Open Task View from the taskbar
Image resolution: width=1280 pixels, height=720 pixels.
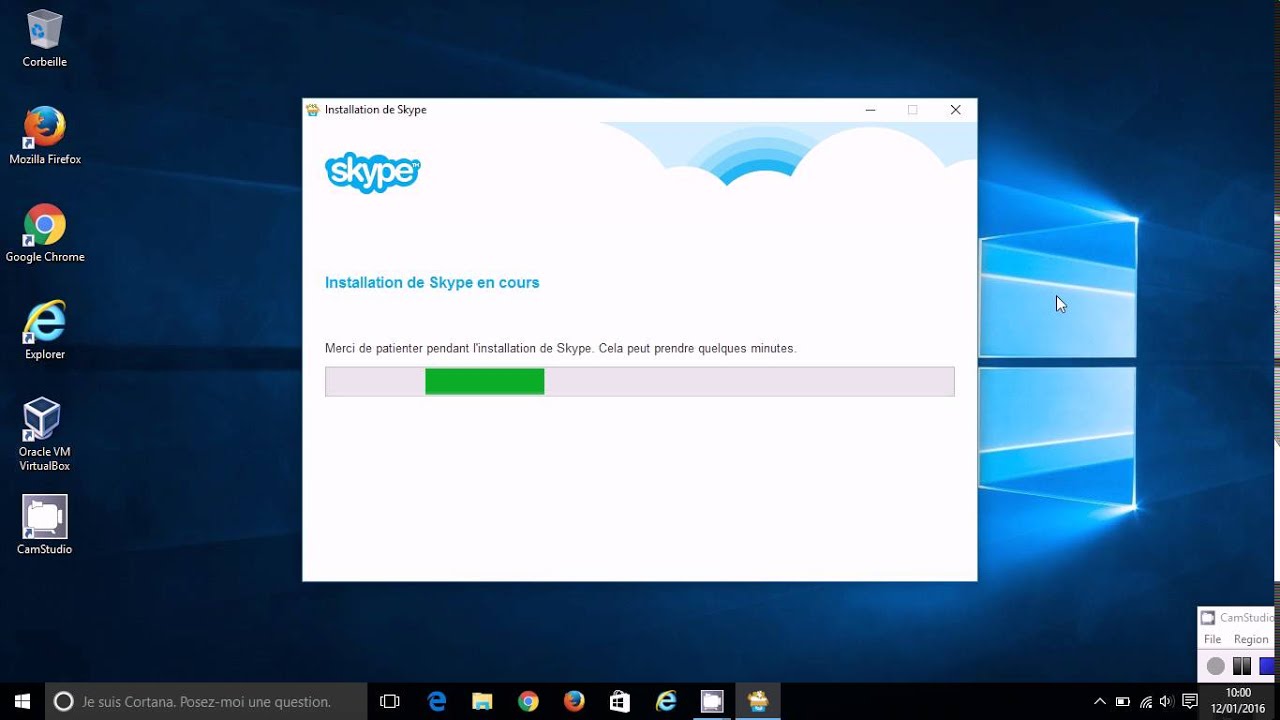tap(390, 702)
